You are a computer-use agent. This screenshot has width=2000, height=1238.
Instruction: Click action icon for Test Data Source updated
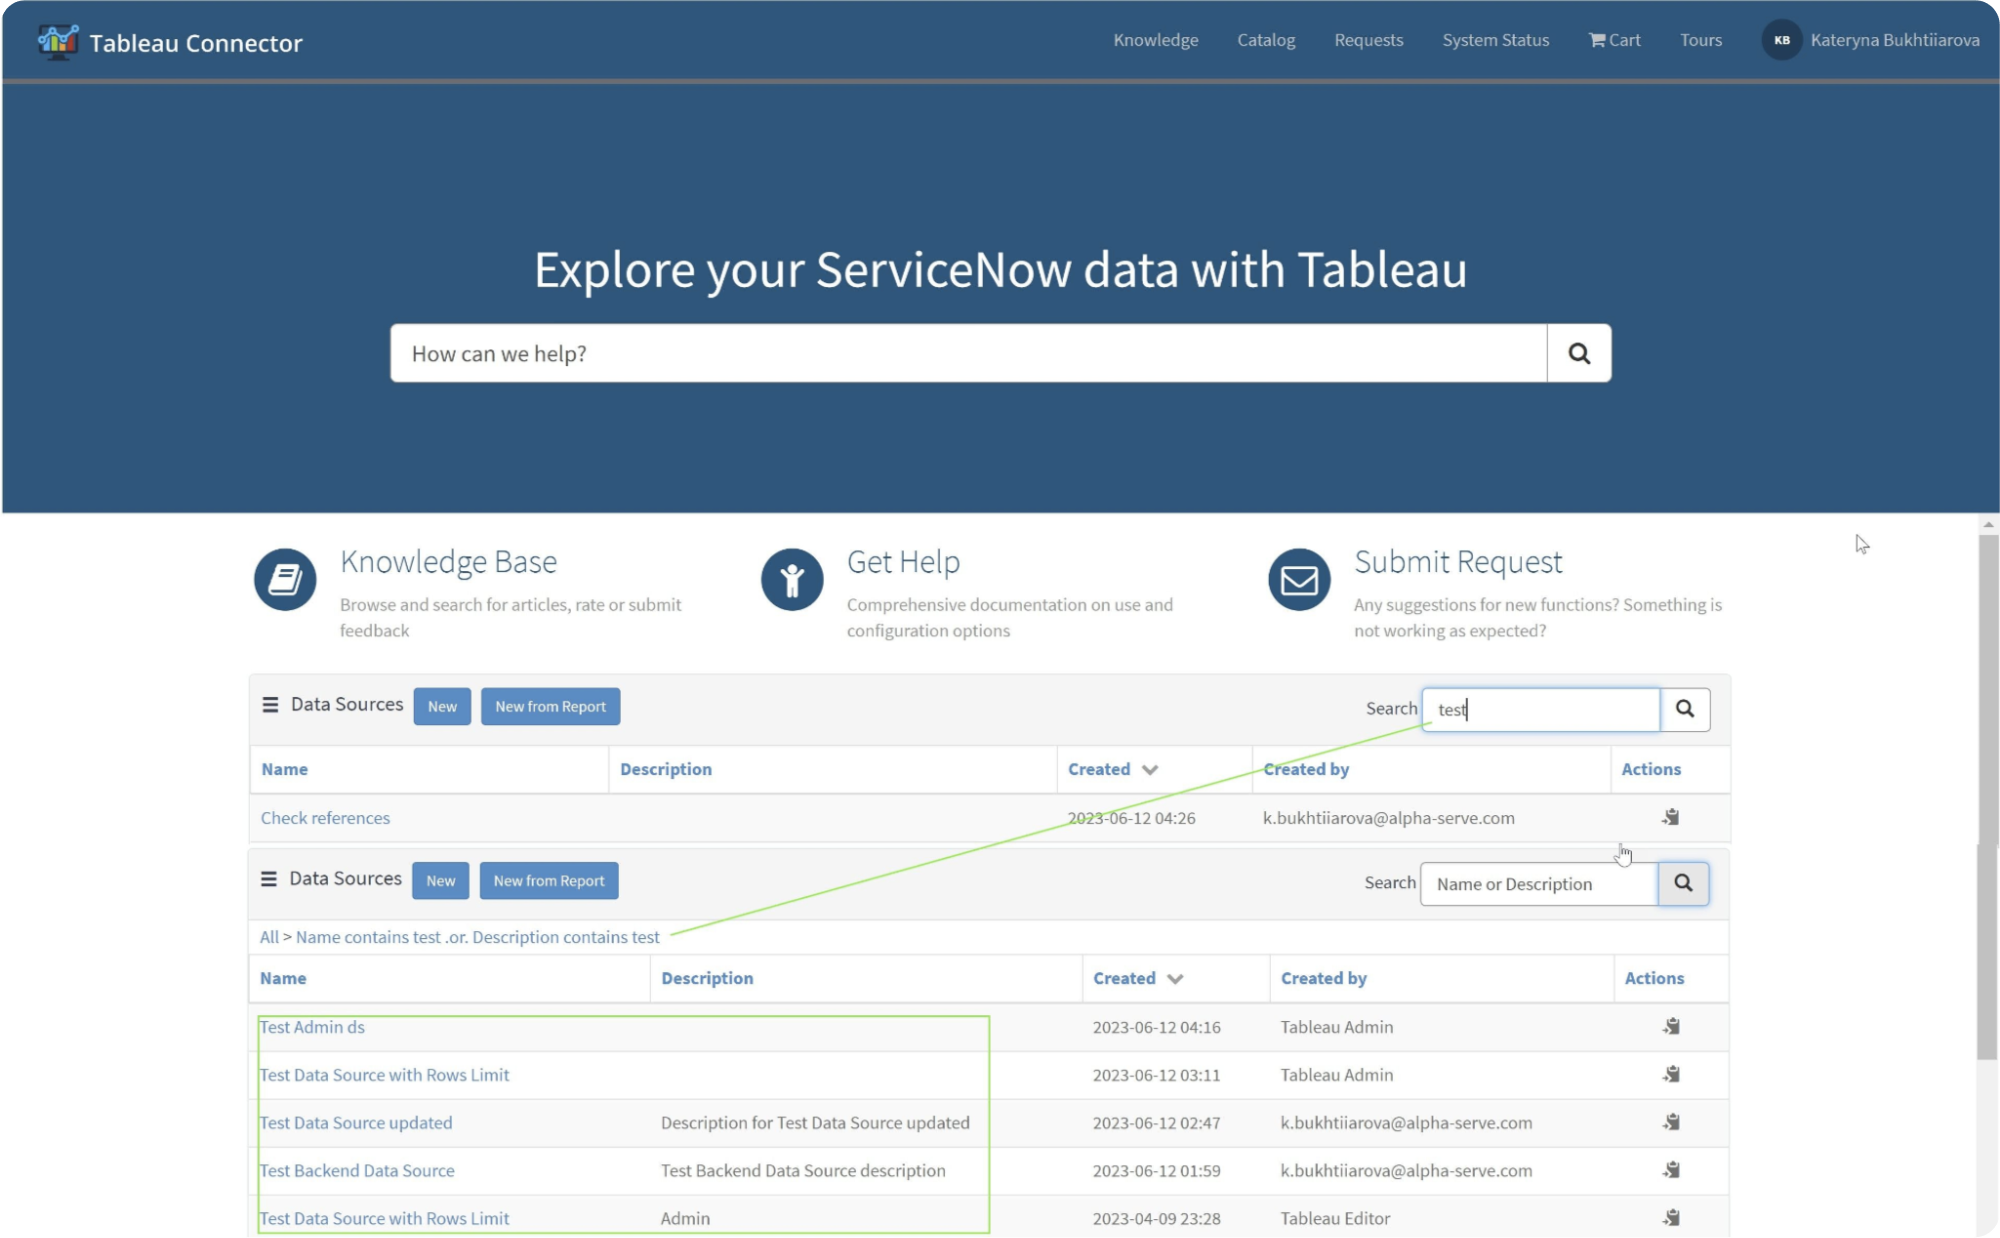(1672, 1122)
